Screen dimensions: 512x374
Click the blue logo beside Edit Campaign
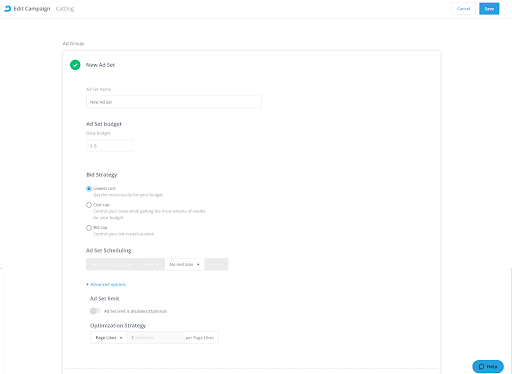click(x=7, y=9)
